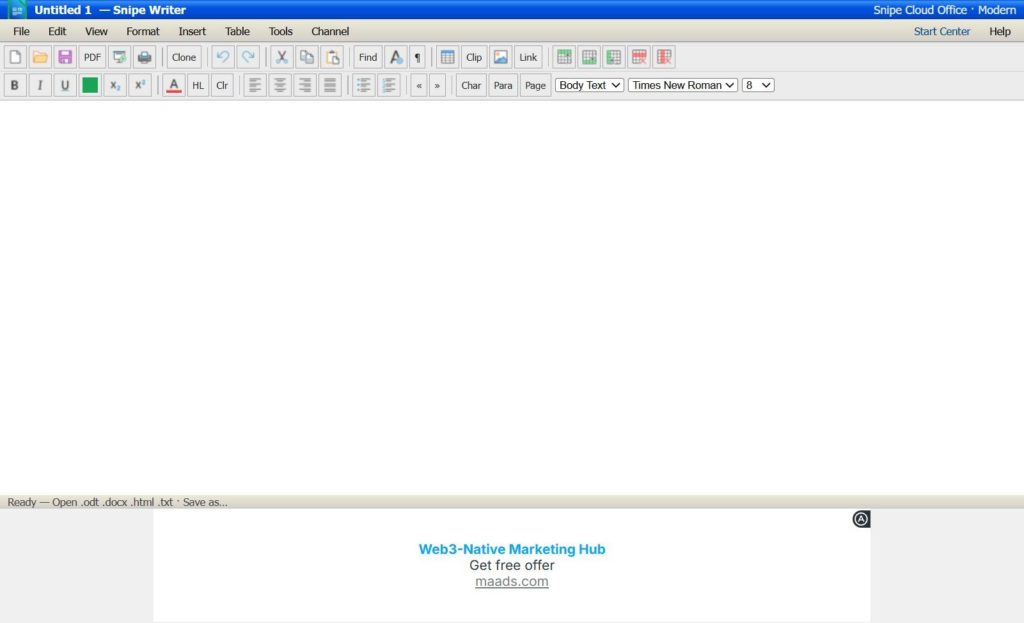This screenshot has height=623, width=1024.
Task: Click the second green table grid icon
Action: tap(589, 57)
